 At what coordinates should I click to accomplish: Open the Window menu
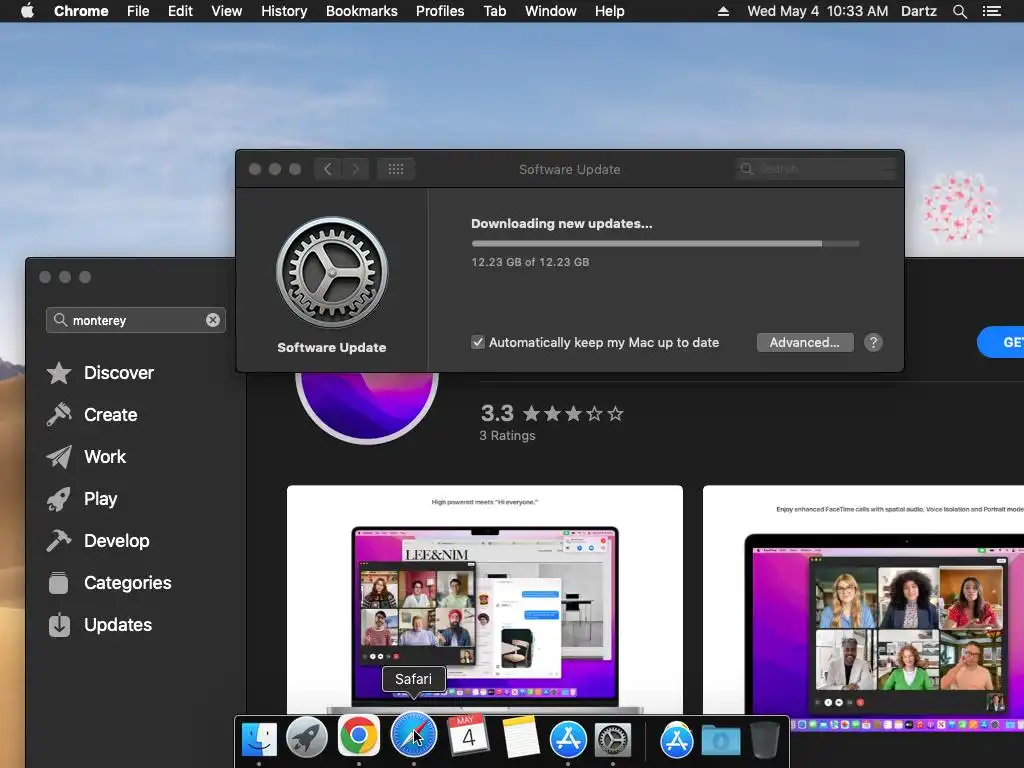tap(551, 11)
